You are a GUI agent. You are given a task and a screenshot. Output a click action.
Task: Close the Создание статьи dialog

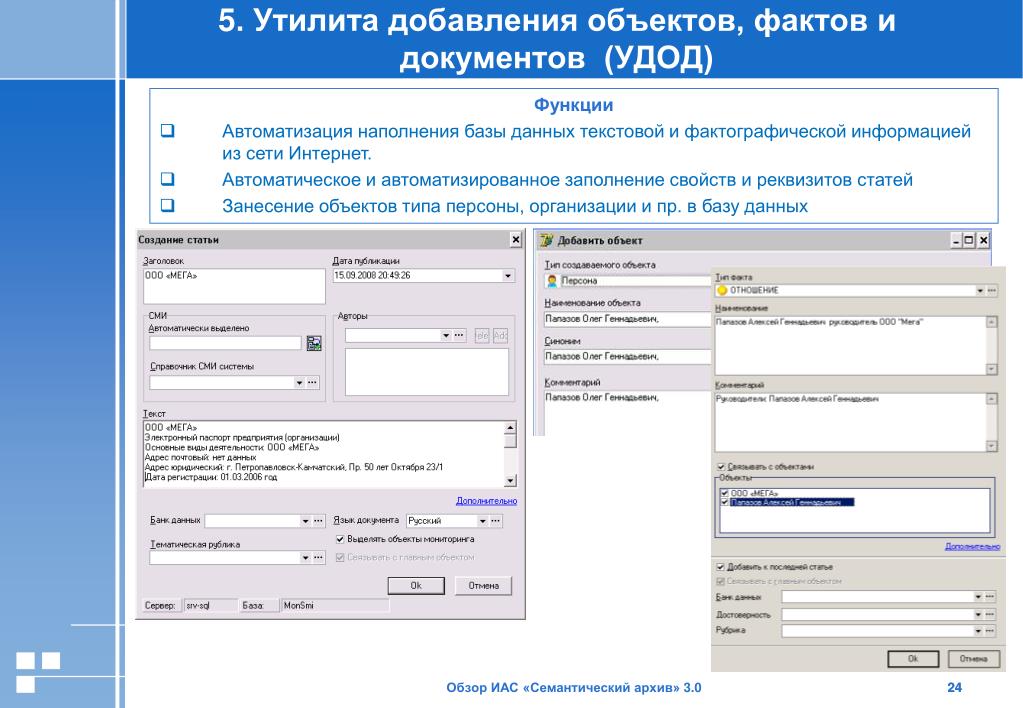coord(515,240)
